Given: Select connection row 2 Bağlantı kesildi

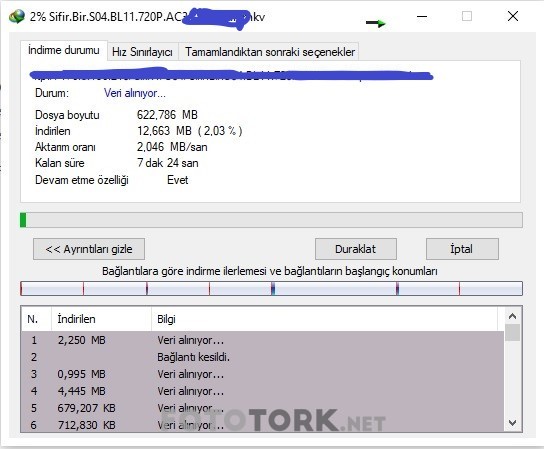Looking at the screenshot, I should point(262,357).
